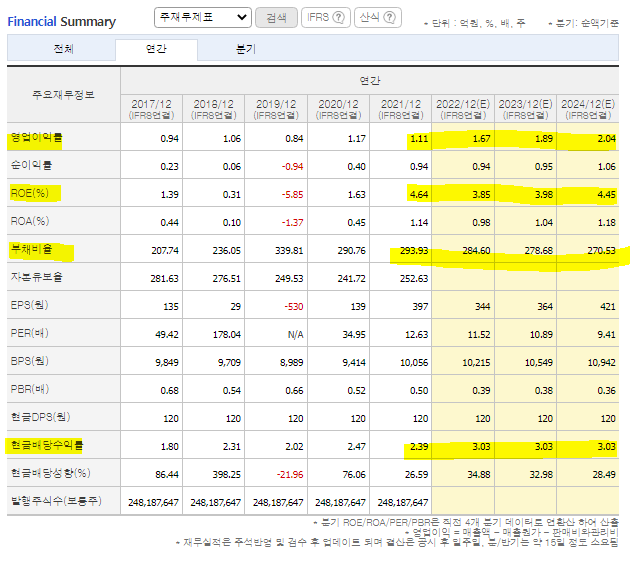Screen dimensions: 630x562
Task: Click the 2018/12 column header
Action: 214,109
